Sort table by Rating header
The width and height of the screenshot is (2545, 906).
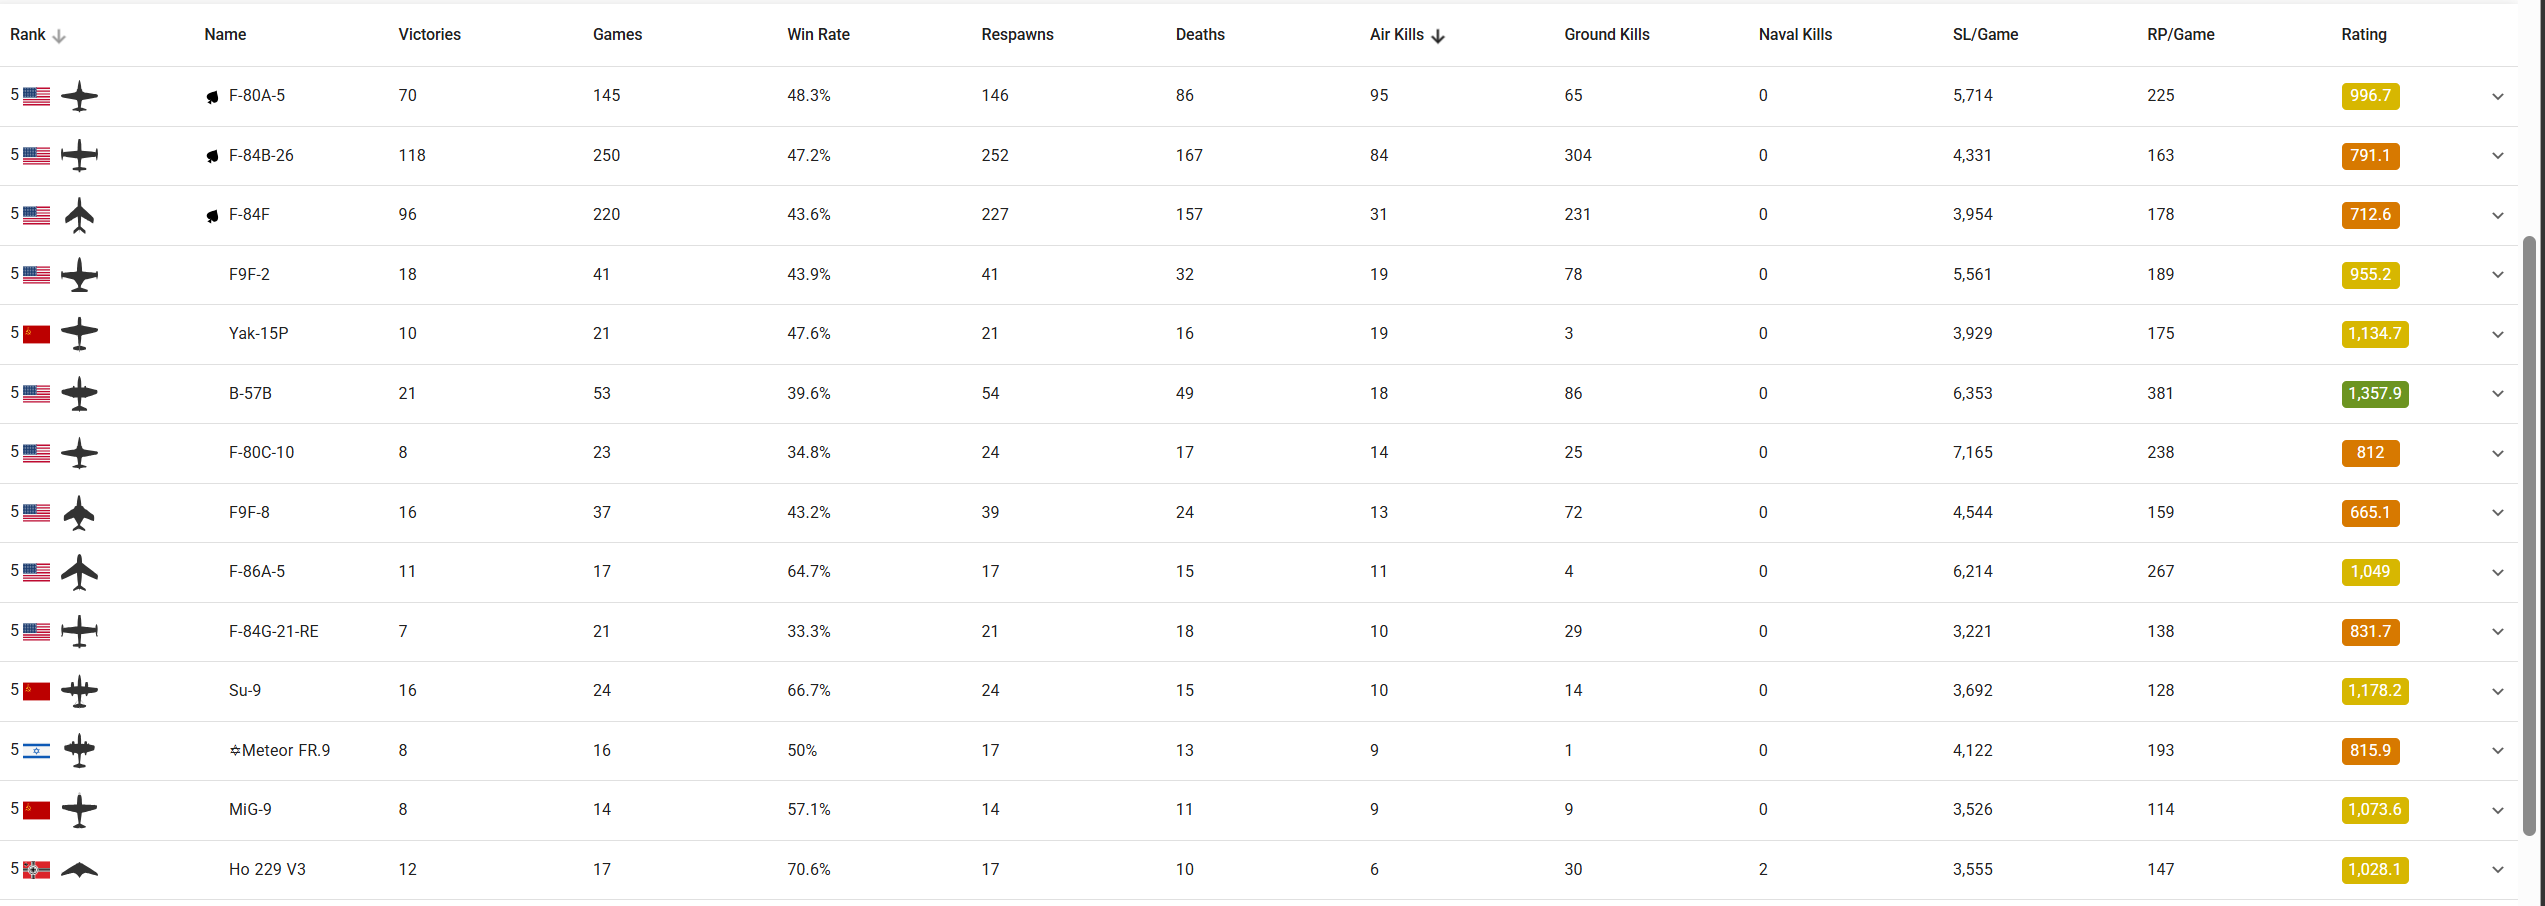click(2363, 35)
